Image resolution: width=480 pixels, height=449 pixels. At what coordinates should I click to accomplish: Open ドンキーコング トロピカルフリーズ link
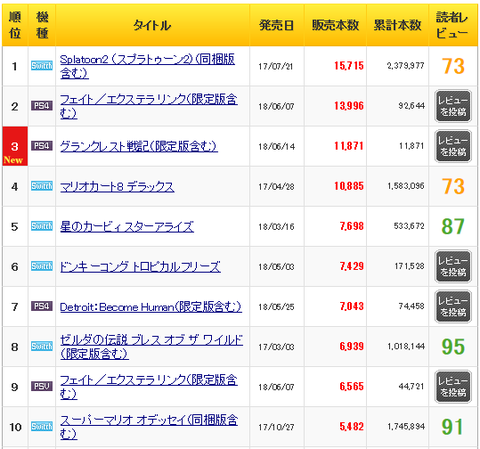coord(140,267)
